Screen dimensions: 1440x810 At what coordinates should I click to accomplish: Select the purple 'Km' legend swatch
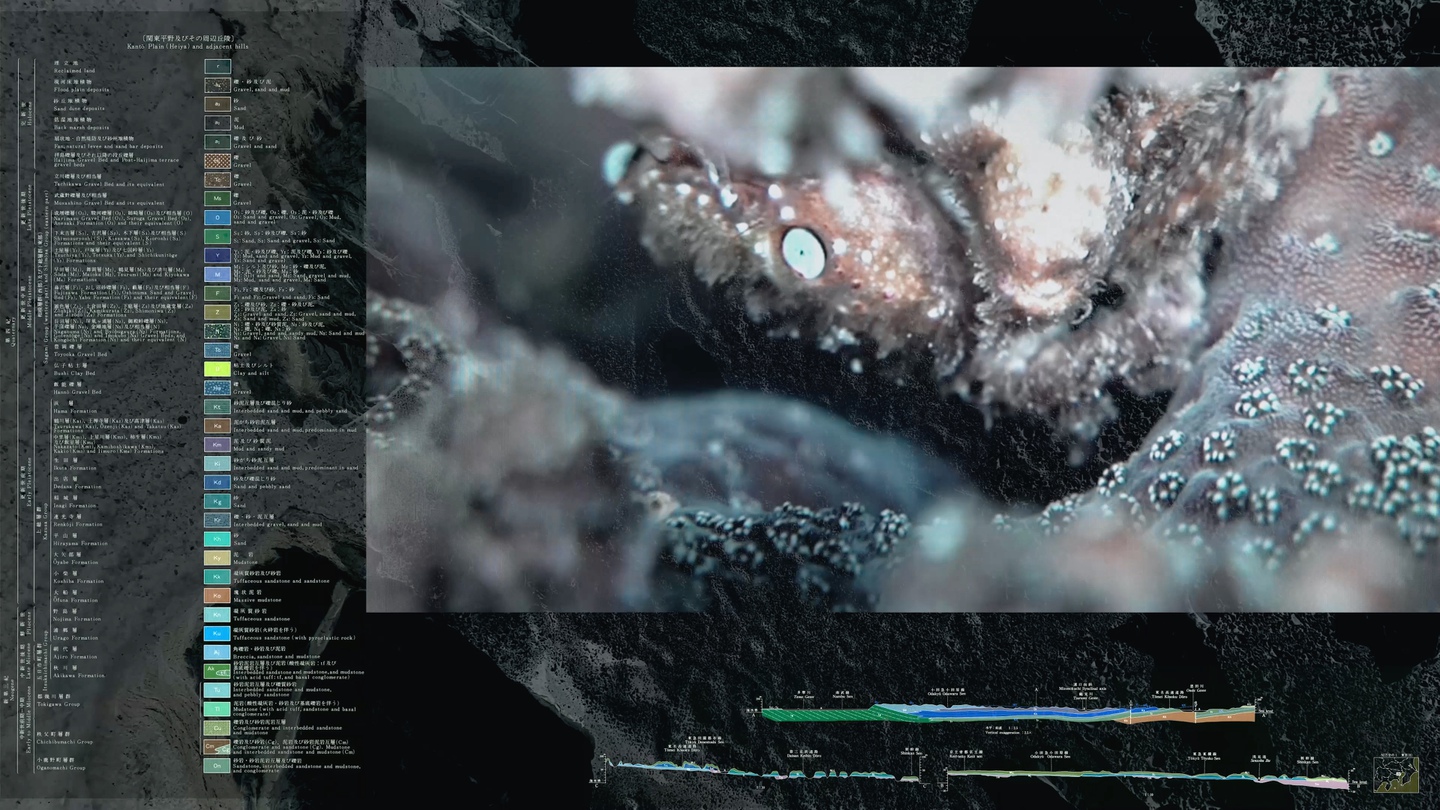tap(218, 445)
